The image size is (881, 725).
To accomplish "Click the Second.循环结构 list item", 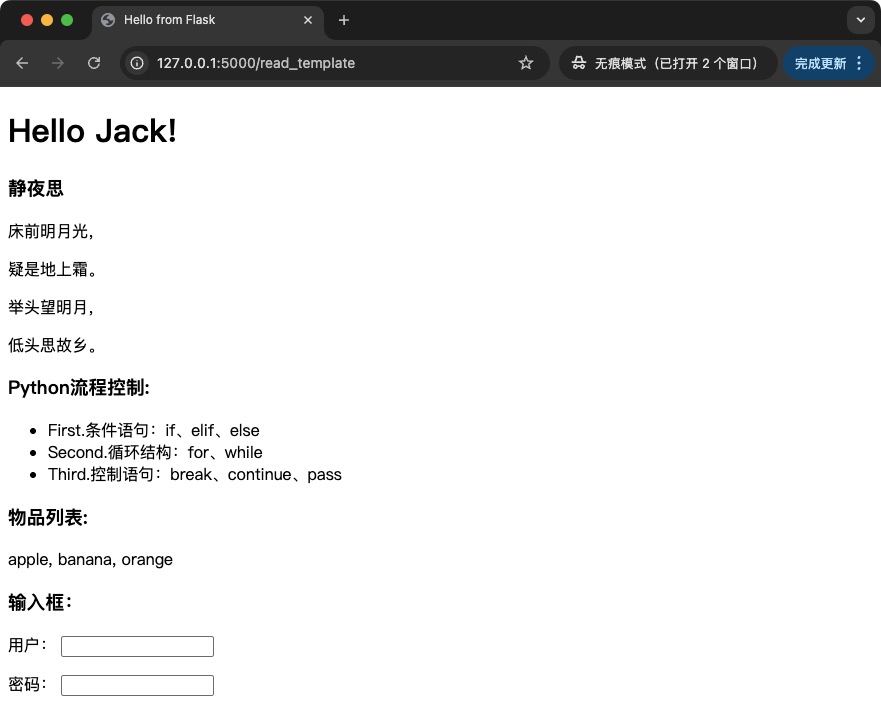I will pyautogui.click(x=155, y=452).
